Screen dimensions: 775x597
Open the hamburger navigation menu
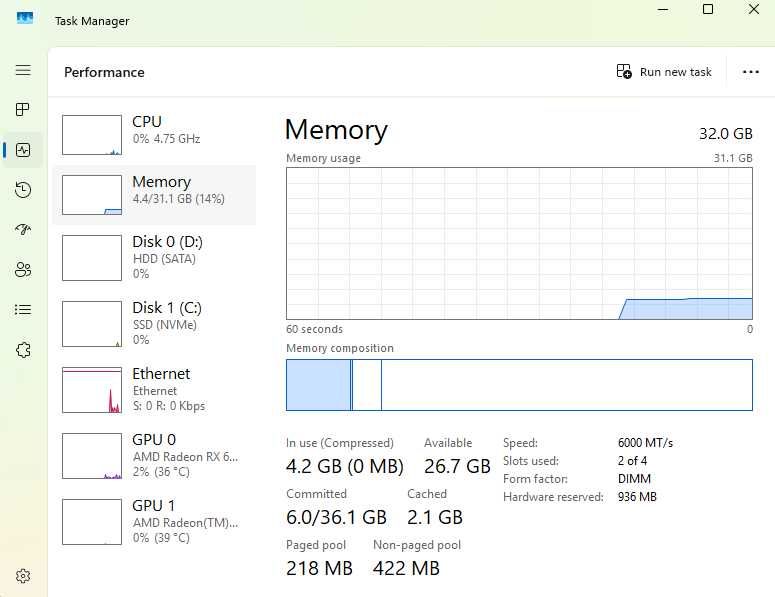click(23, 71)
